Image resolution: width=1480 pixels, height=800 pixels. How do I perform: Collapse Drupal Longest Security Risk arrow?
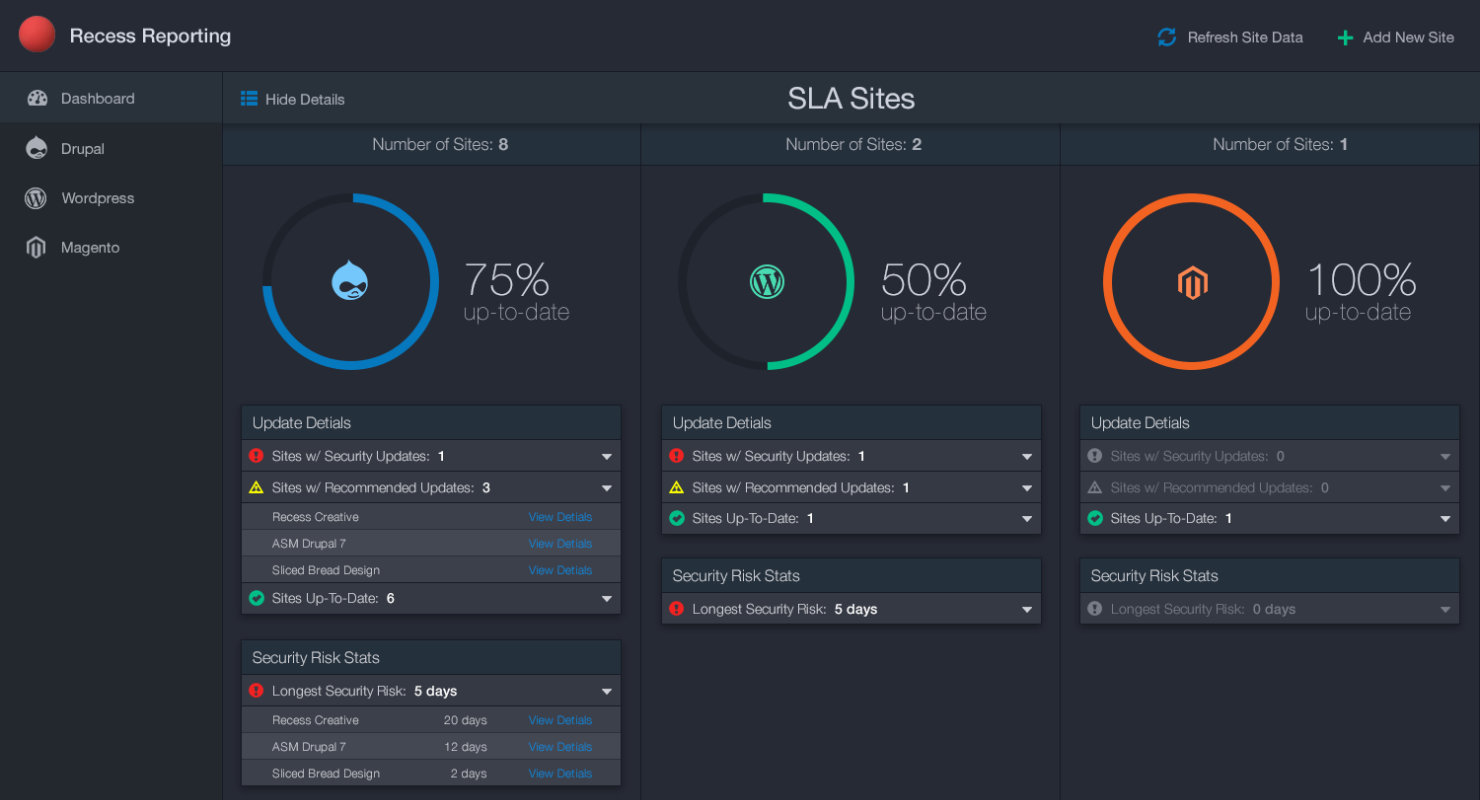click(x=606, y=692)
